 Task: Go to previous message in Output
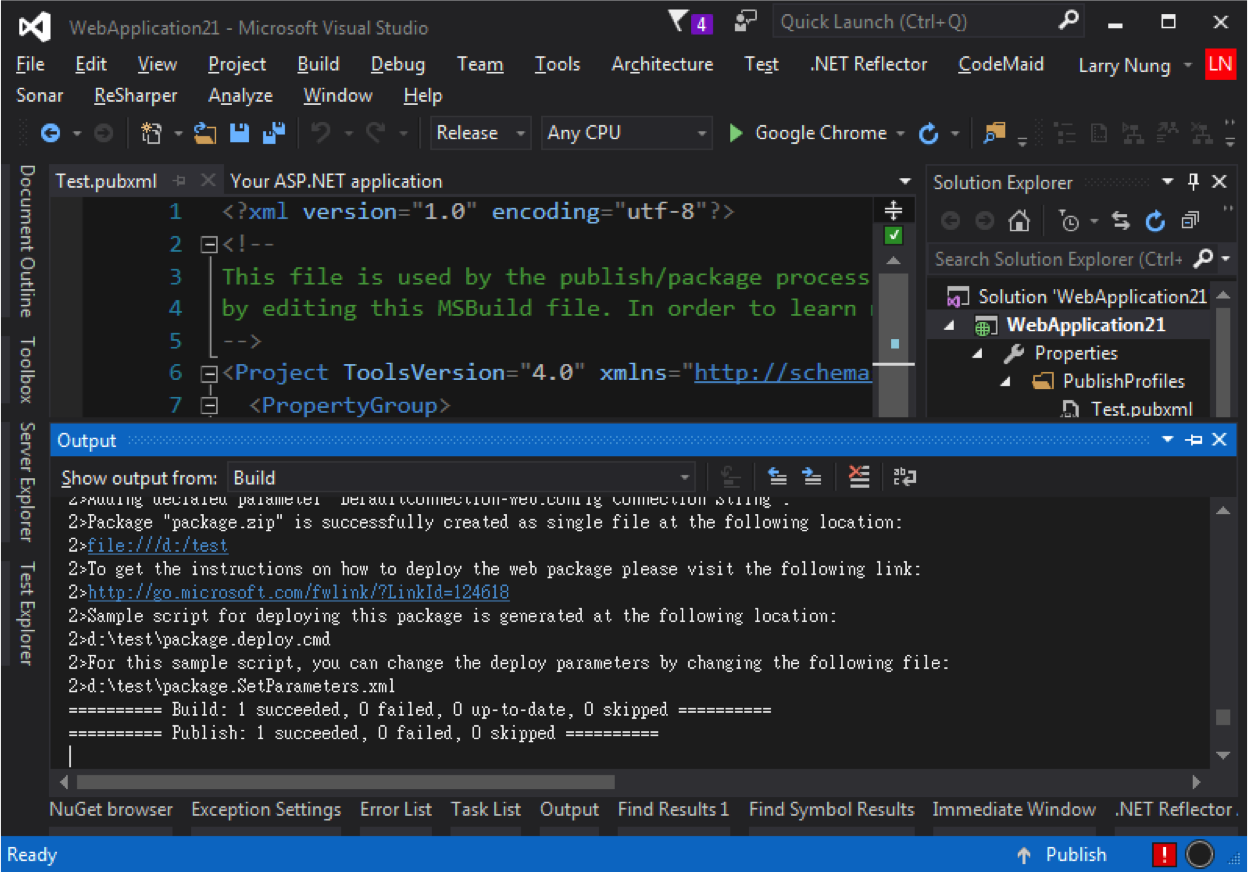[777, 477]
